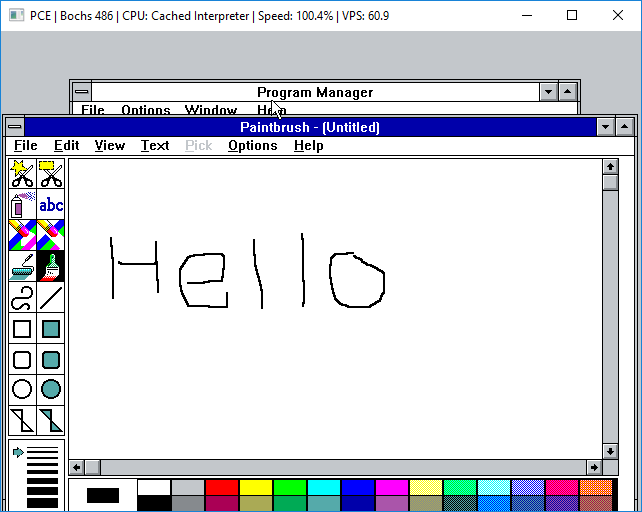Screen dimensions: 642x512
Task: Click the Paintbrush - (Untitled) title bar
Action: click(x=310, y=127)
